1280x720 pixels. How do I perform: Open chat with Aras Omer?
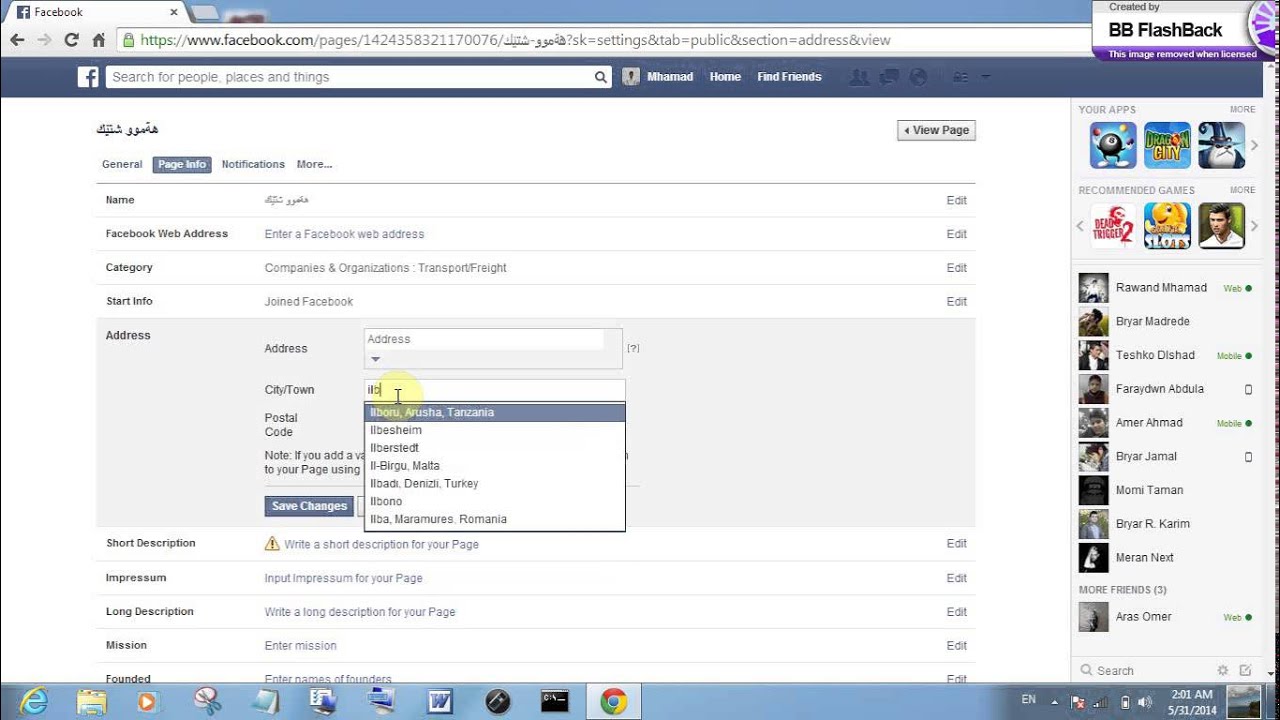(1165, 617)
